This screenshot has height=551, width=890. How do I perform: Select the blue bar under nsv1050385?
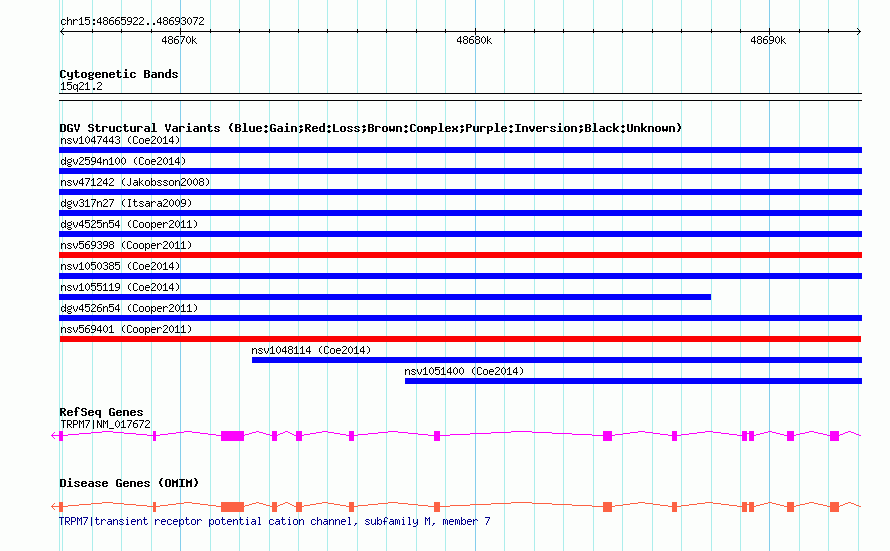(x=460, y=276)
